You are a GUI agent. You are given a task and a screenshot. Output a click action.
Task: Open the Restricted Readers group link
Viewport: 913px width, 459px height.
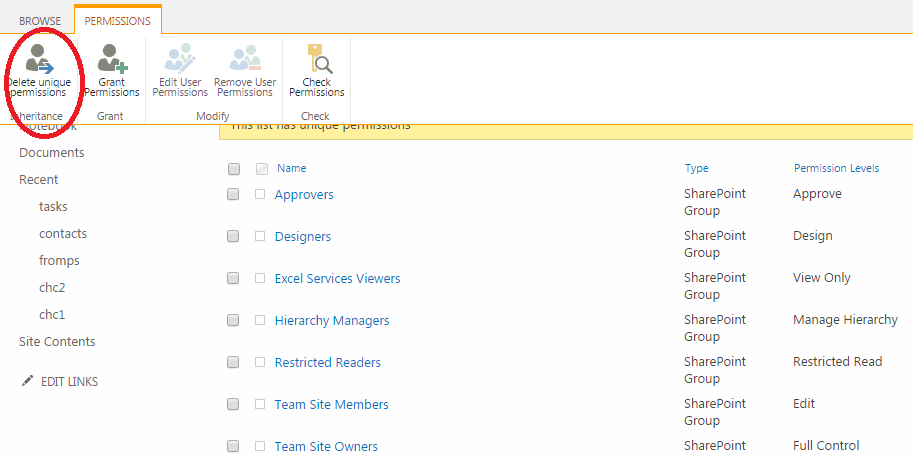[x=328, y=362]
